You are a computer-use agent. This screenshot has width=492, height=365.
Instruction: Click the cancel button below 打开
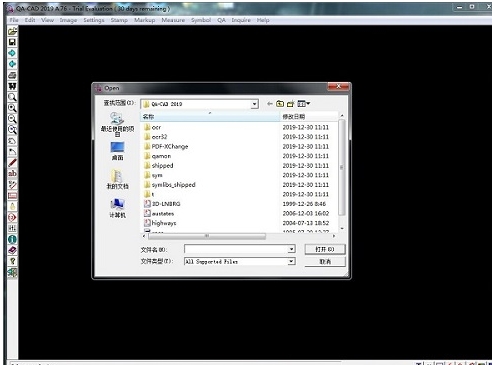click(325, 262)
